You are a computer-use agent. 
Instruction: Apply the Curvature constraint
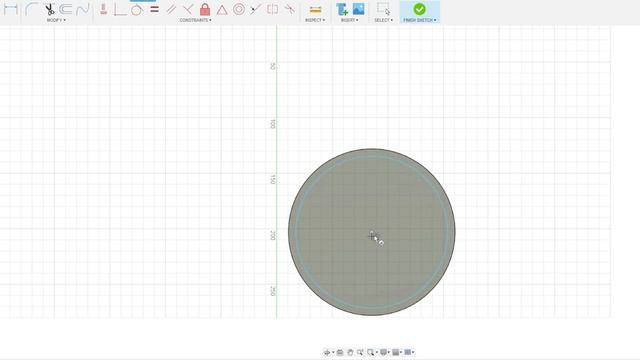click(289, 9)
